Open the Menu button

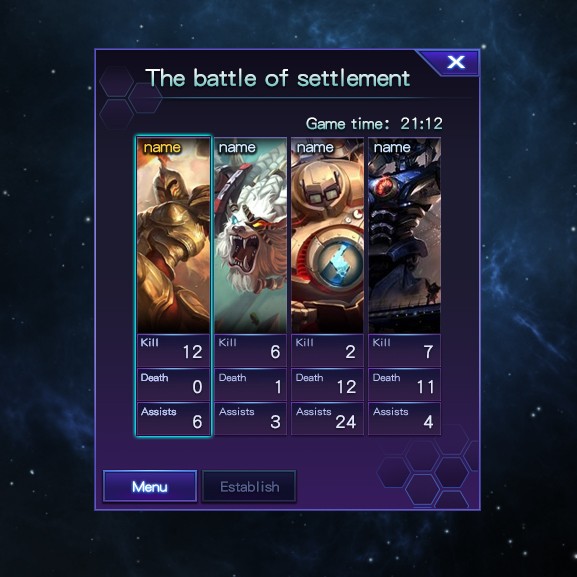150,486
